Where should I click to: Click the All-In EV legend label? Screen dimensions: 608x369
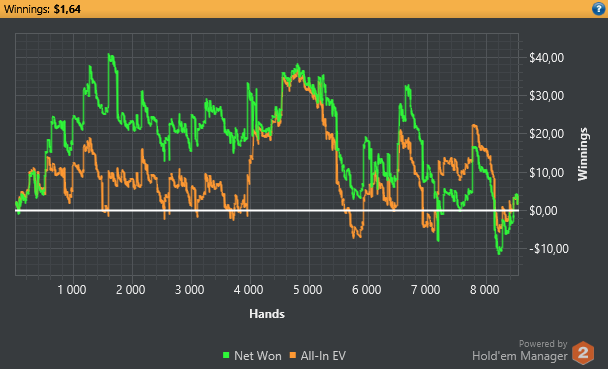(x=323, y=356)
